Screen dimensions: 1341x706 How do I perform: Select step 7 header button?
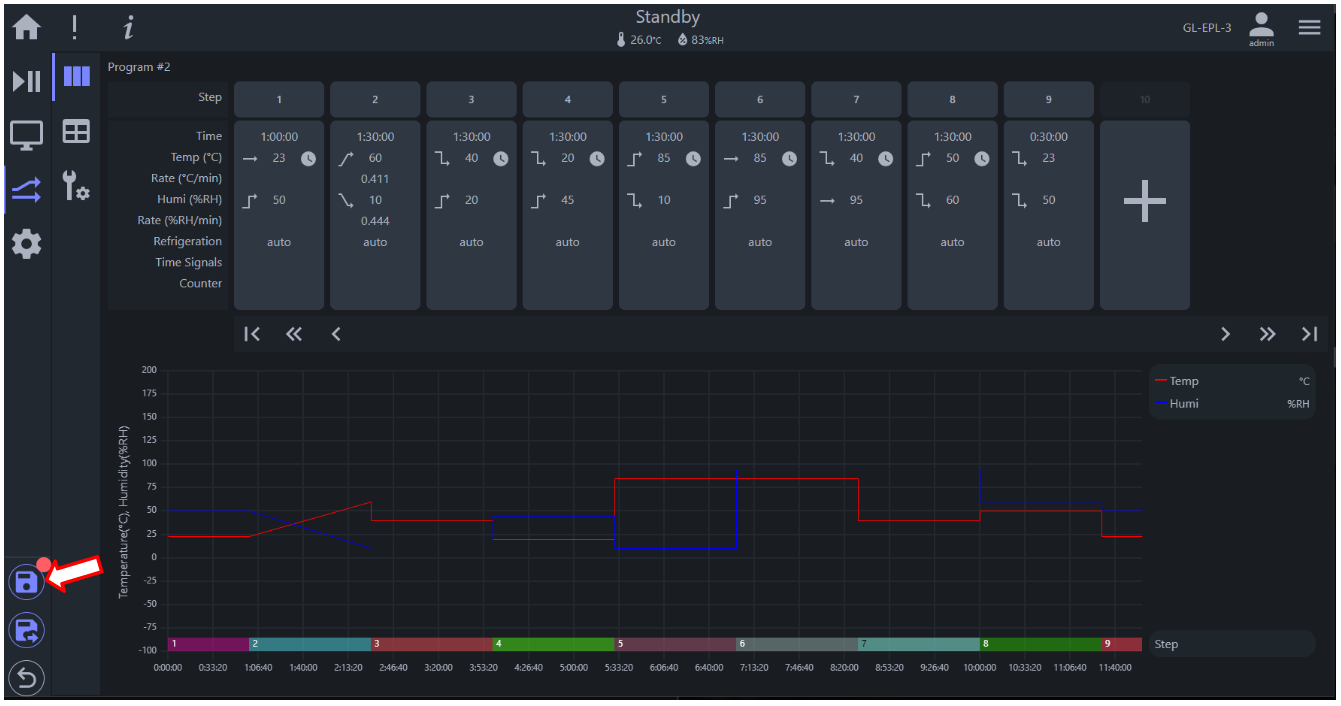click(x=856, y=100)
